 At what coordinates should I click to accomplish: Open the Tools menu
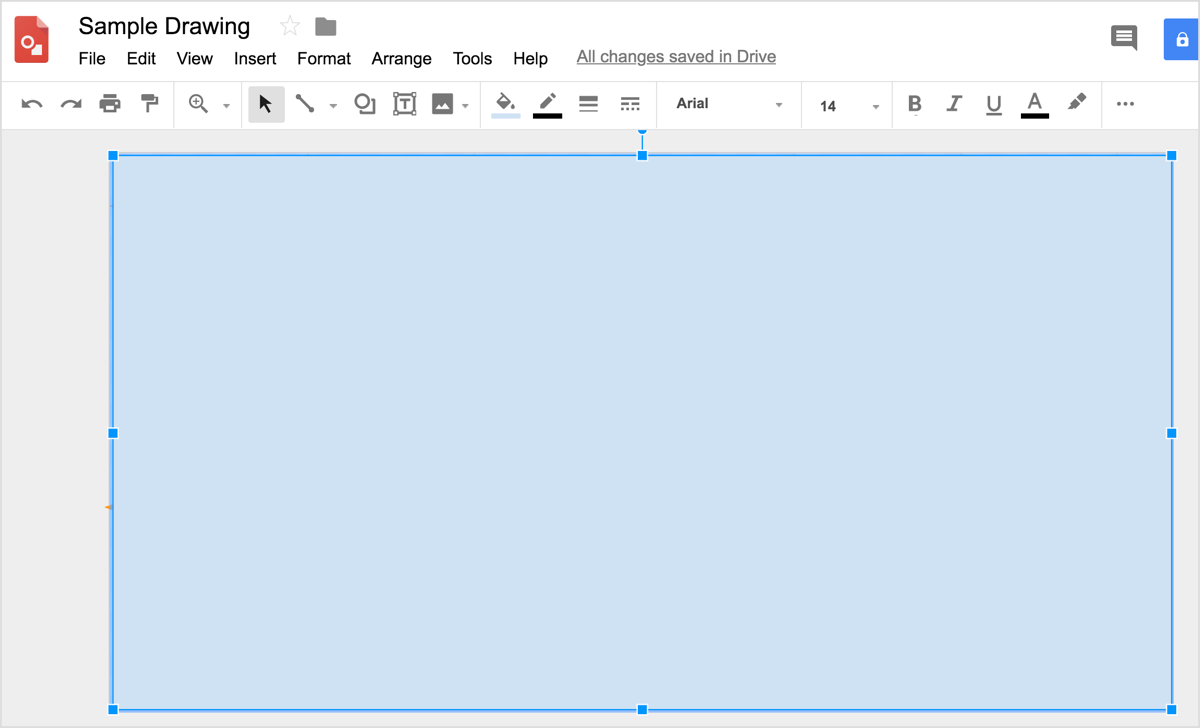(472, 58)
